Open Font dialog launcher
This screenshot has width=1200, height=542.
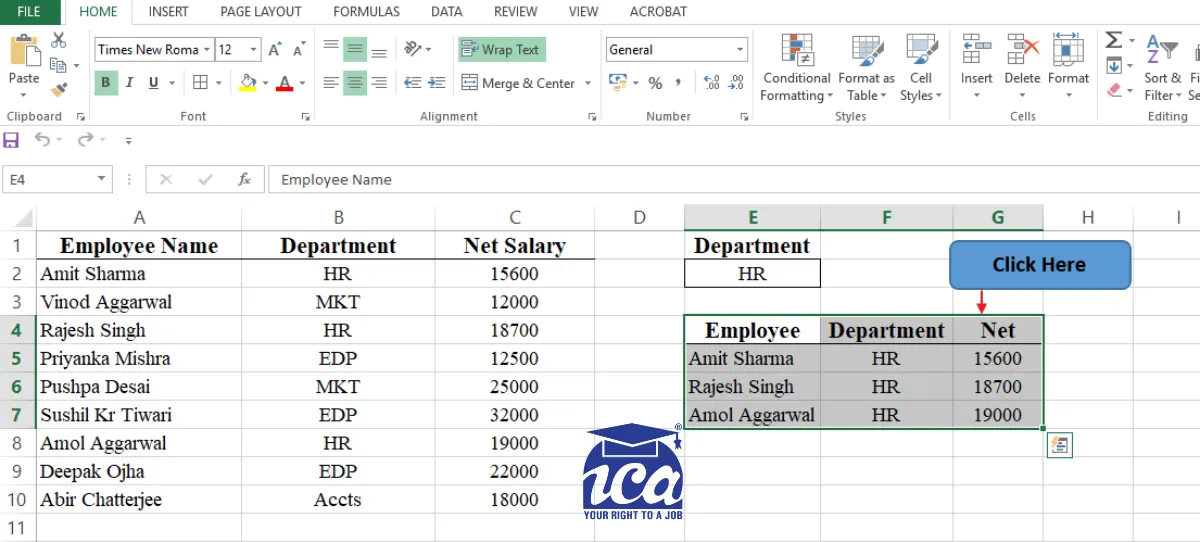(x=305, y=117)
